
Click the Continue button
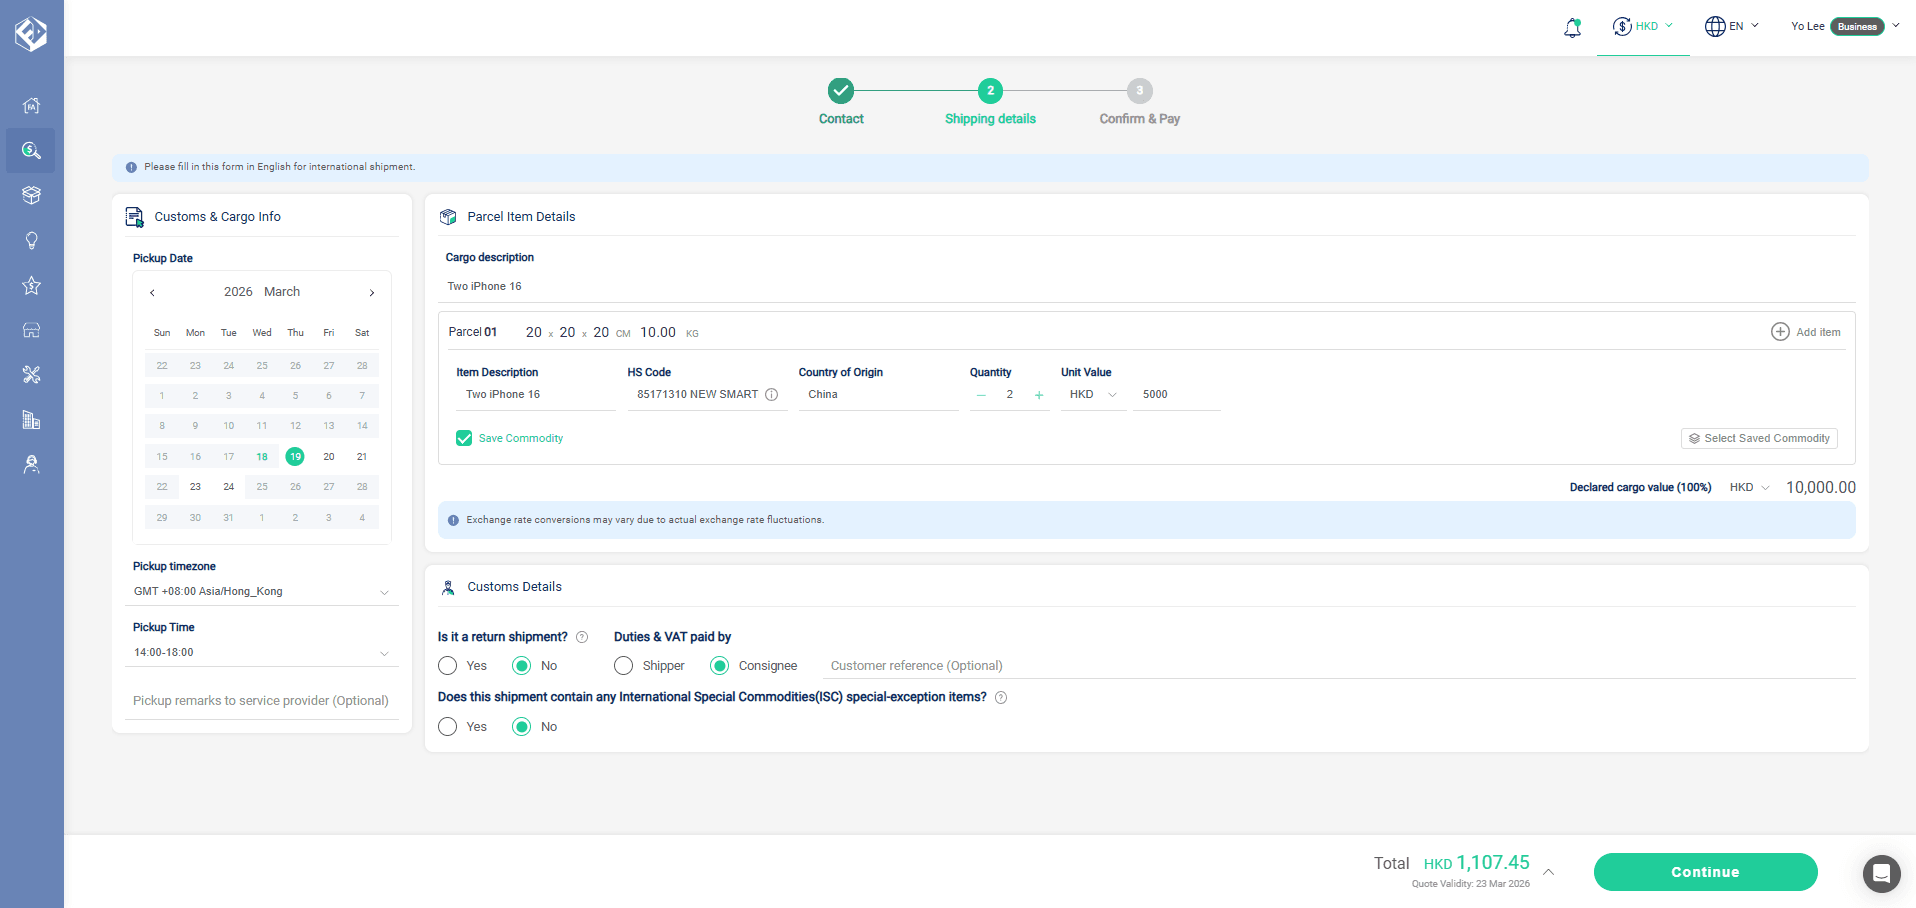coord(1705,872)
